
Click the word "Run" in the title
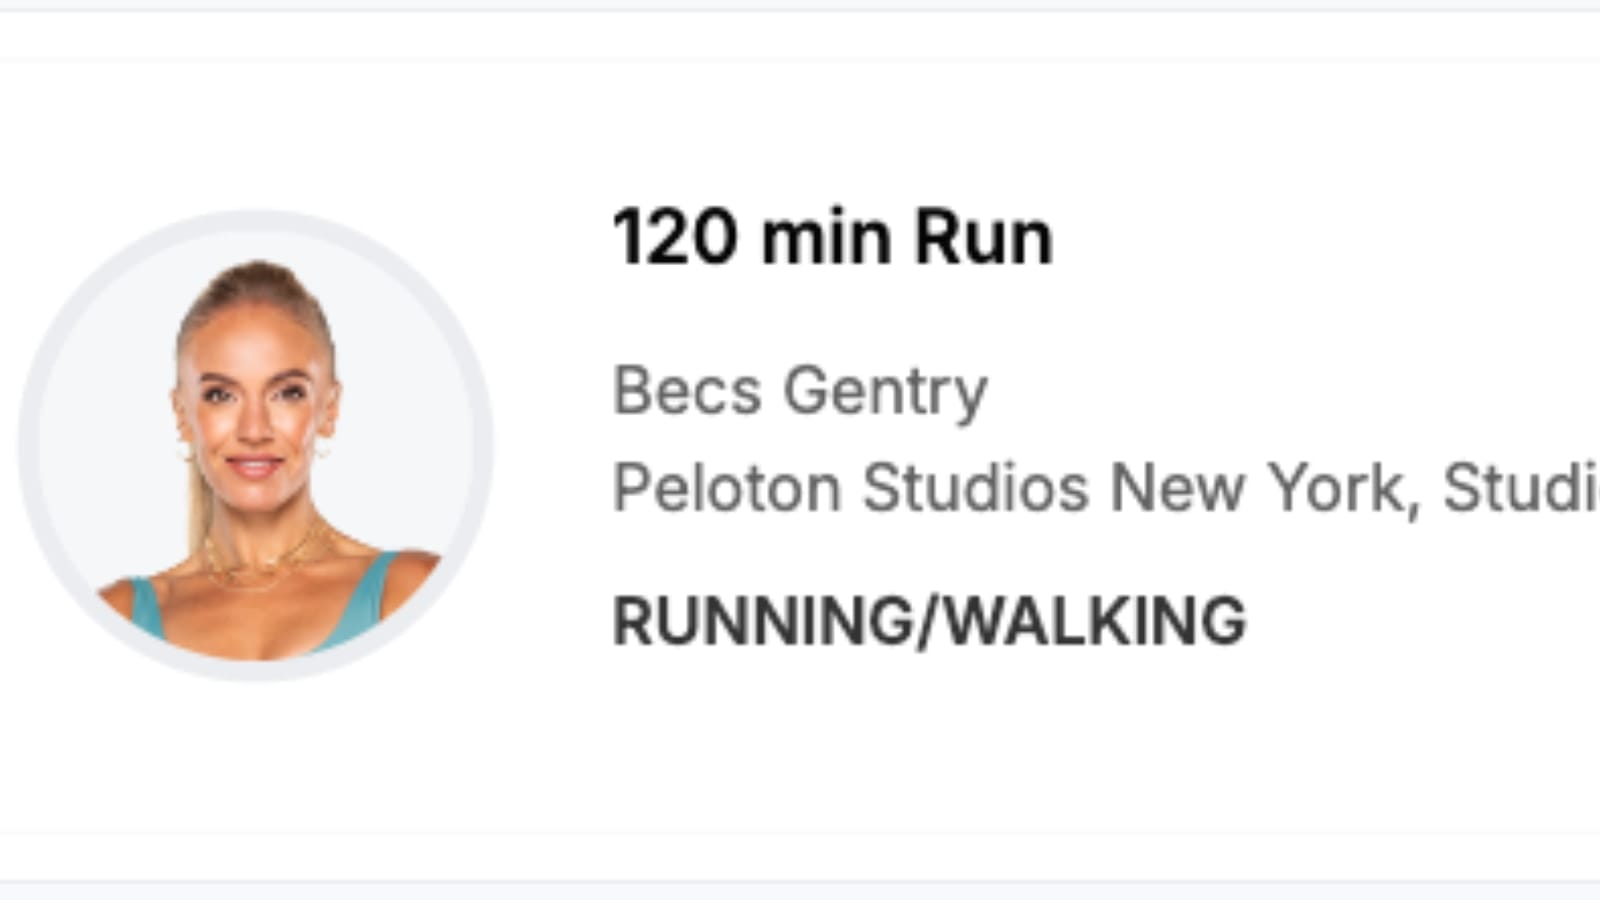(x=983, y=238)
